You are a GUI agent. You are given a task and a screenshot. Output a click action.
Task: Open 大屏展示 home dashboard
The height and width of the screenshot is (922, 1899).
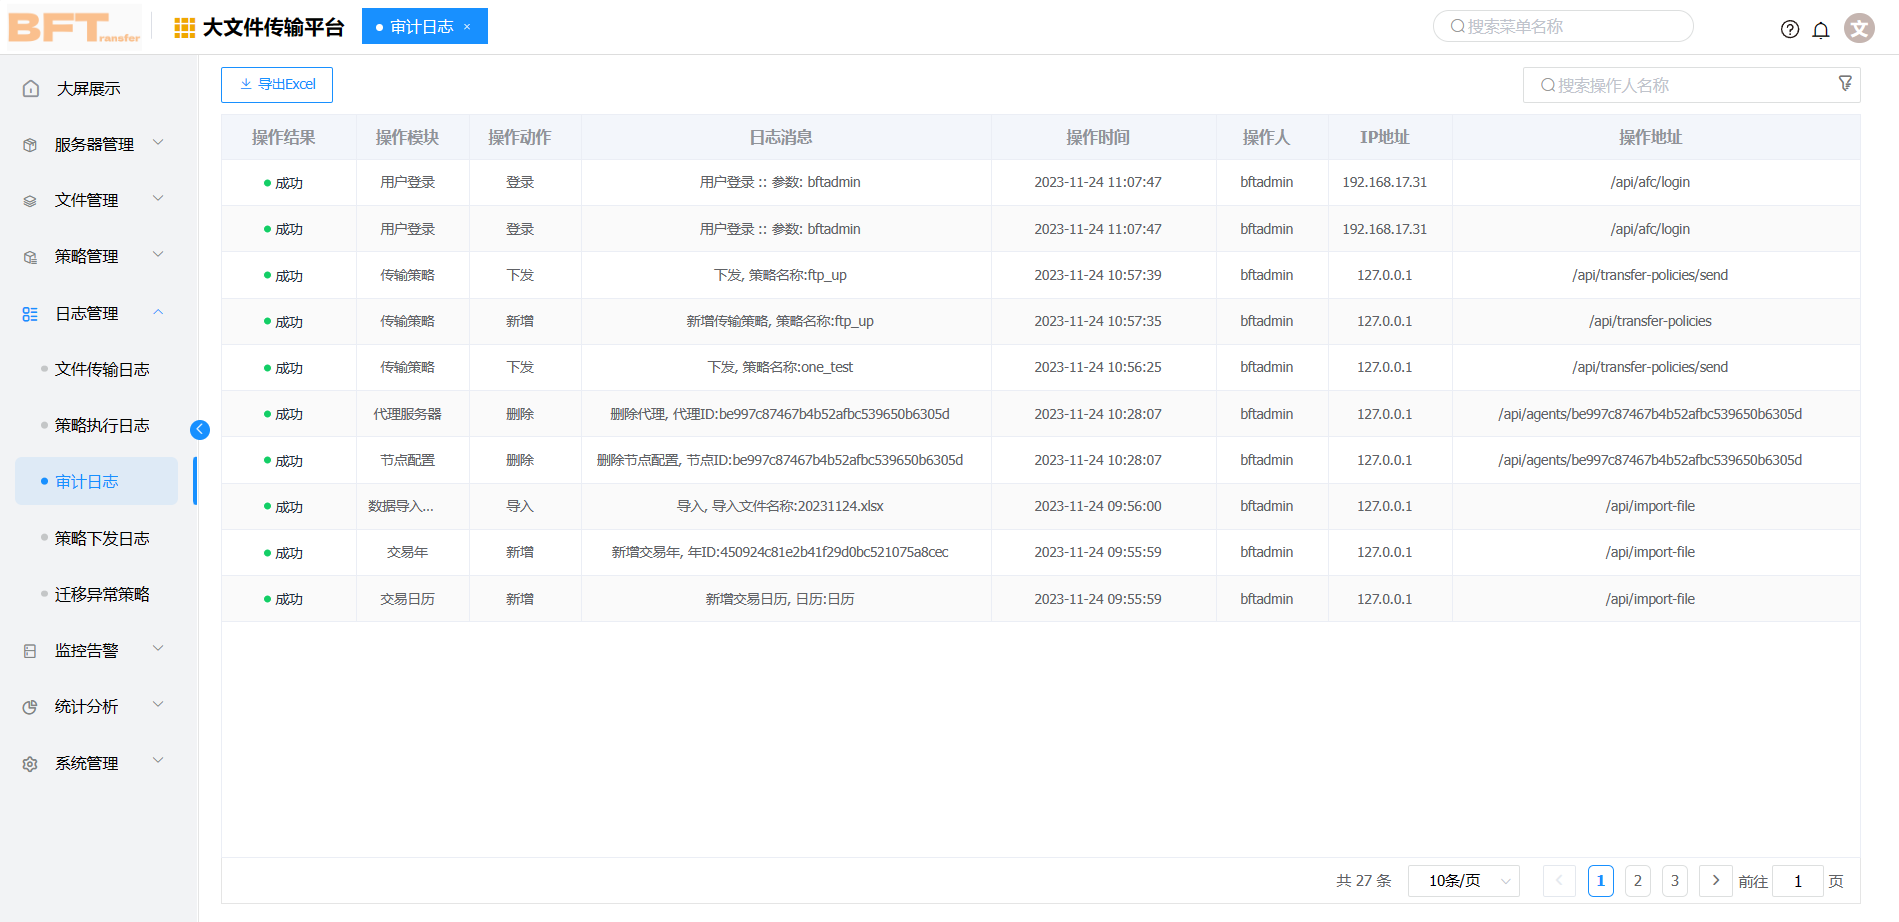88,89
